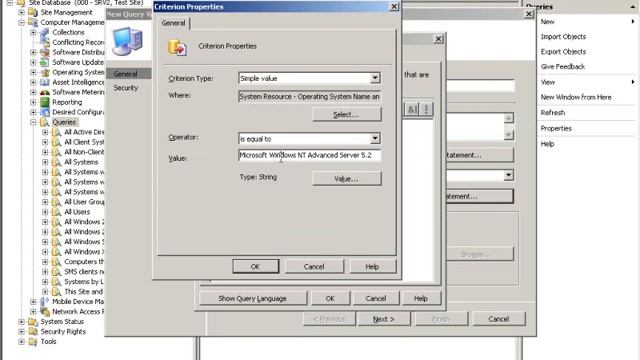Viewport: 640px width, 360px height.
Task: Click OK in Criterion Properties dialog
Action: pyautogui.click(x=256, y=267)
